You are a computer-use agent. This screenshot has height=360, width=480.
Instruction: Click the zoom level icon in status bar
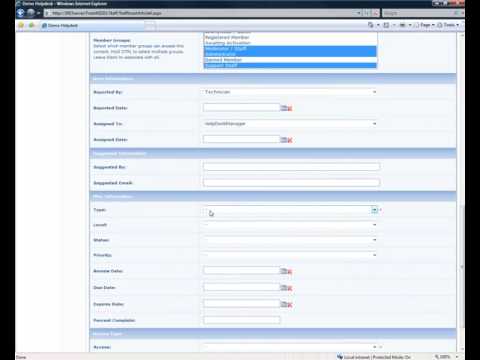point(437,357)
